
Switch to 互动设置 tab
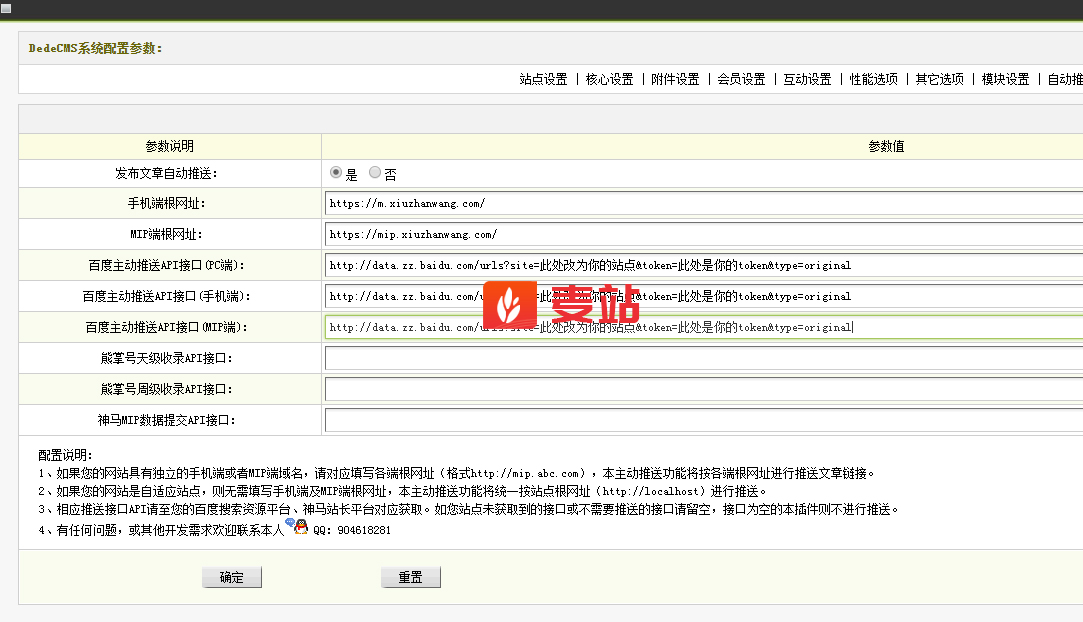(x=807, y=80)
